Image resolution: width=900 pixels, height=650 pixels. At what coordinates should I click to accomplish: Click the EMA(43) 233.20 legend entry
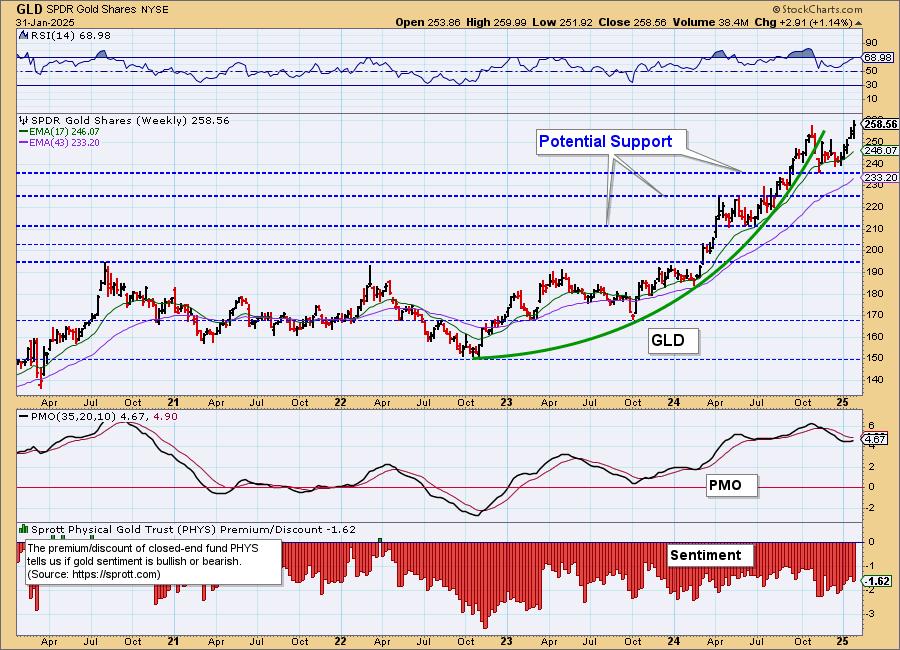click(x=59, y=142)
